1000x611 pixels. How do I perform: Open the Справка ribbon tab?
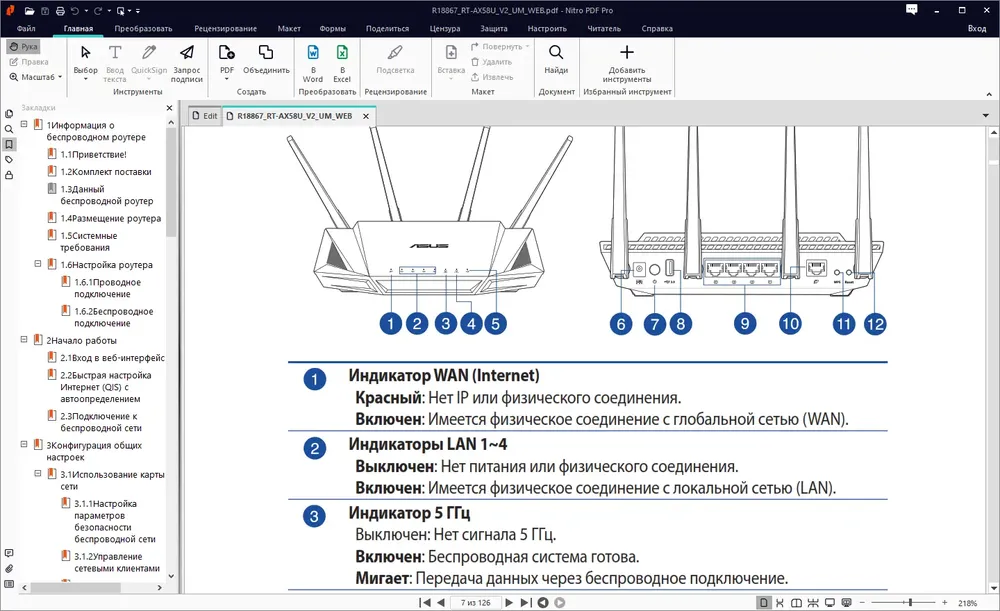[x=657, y=29]
